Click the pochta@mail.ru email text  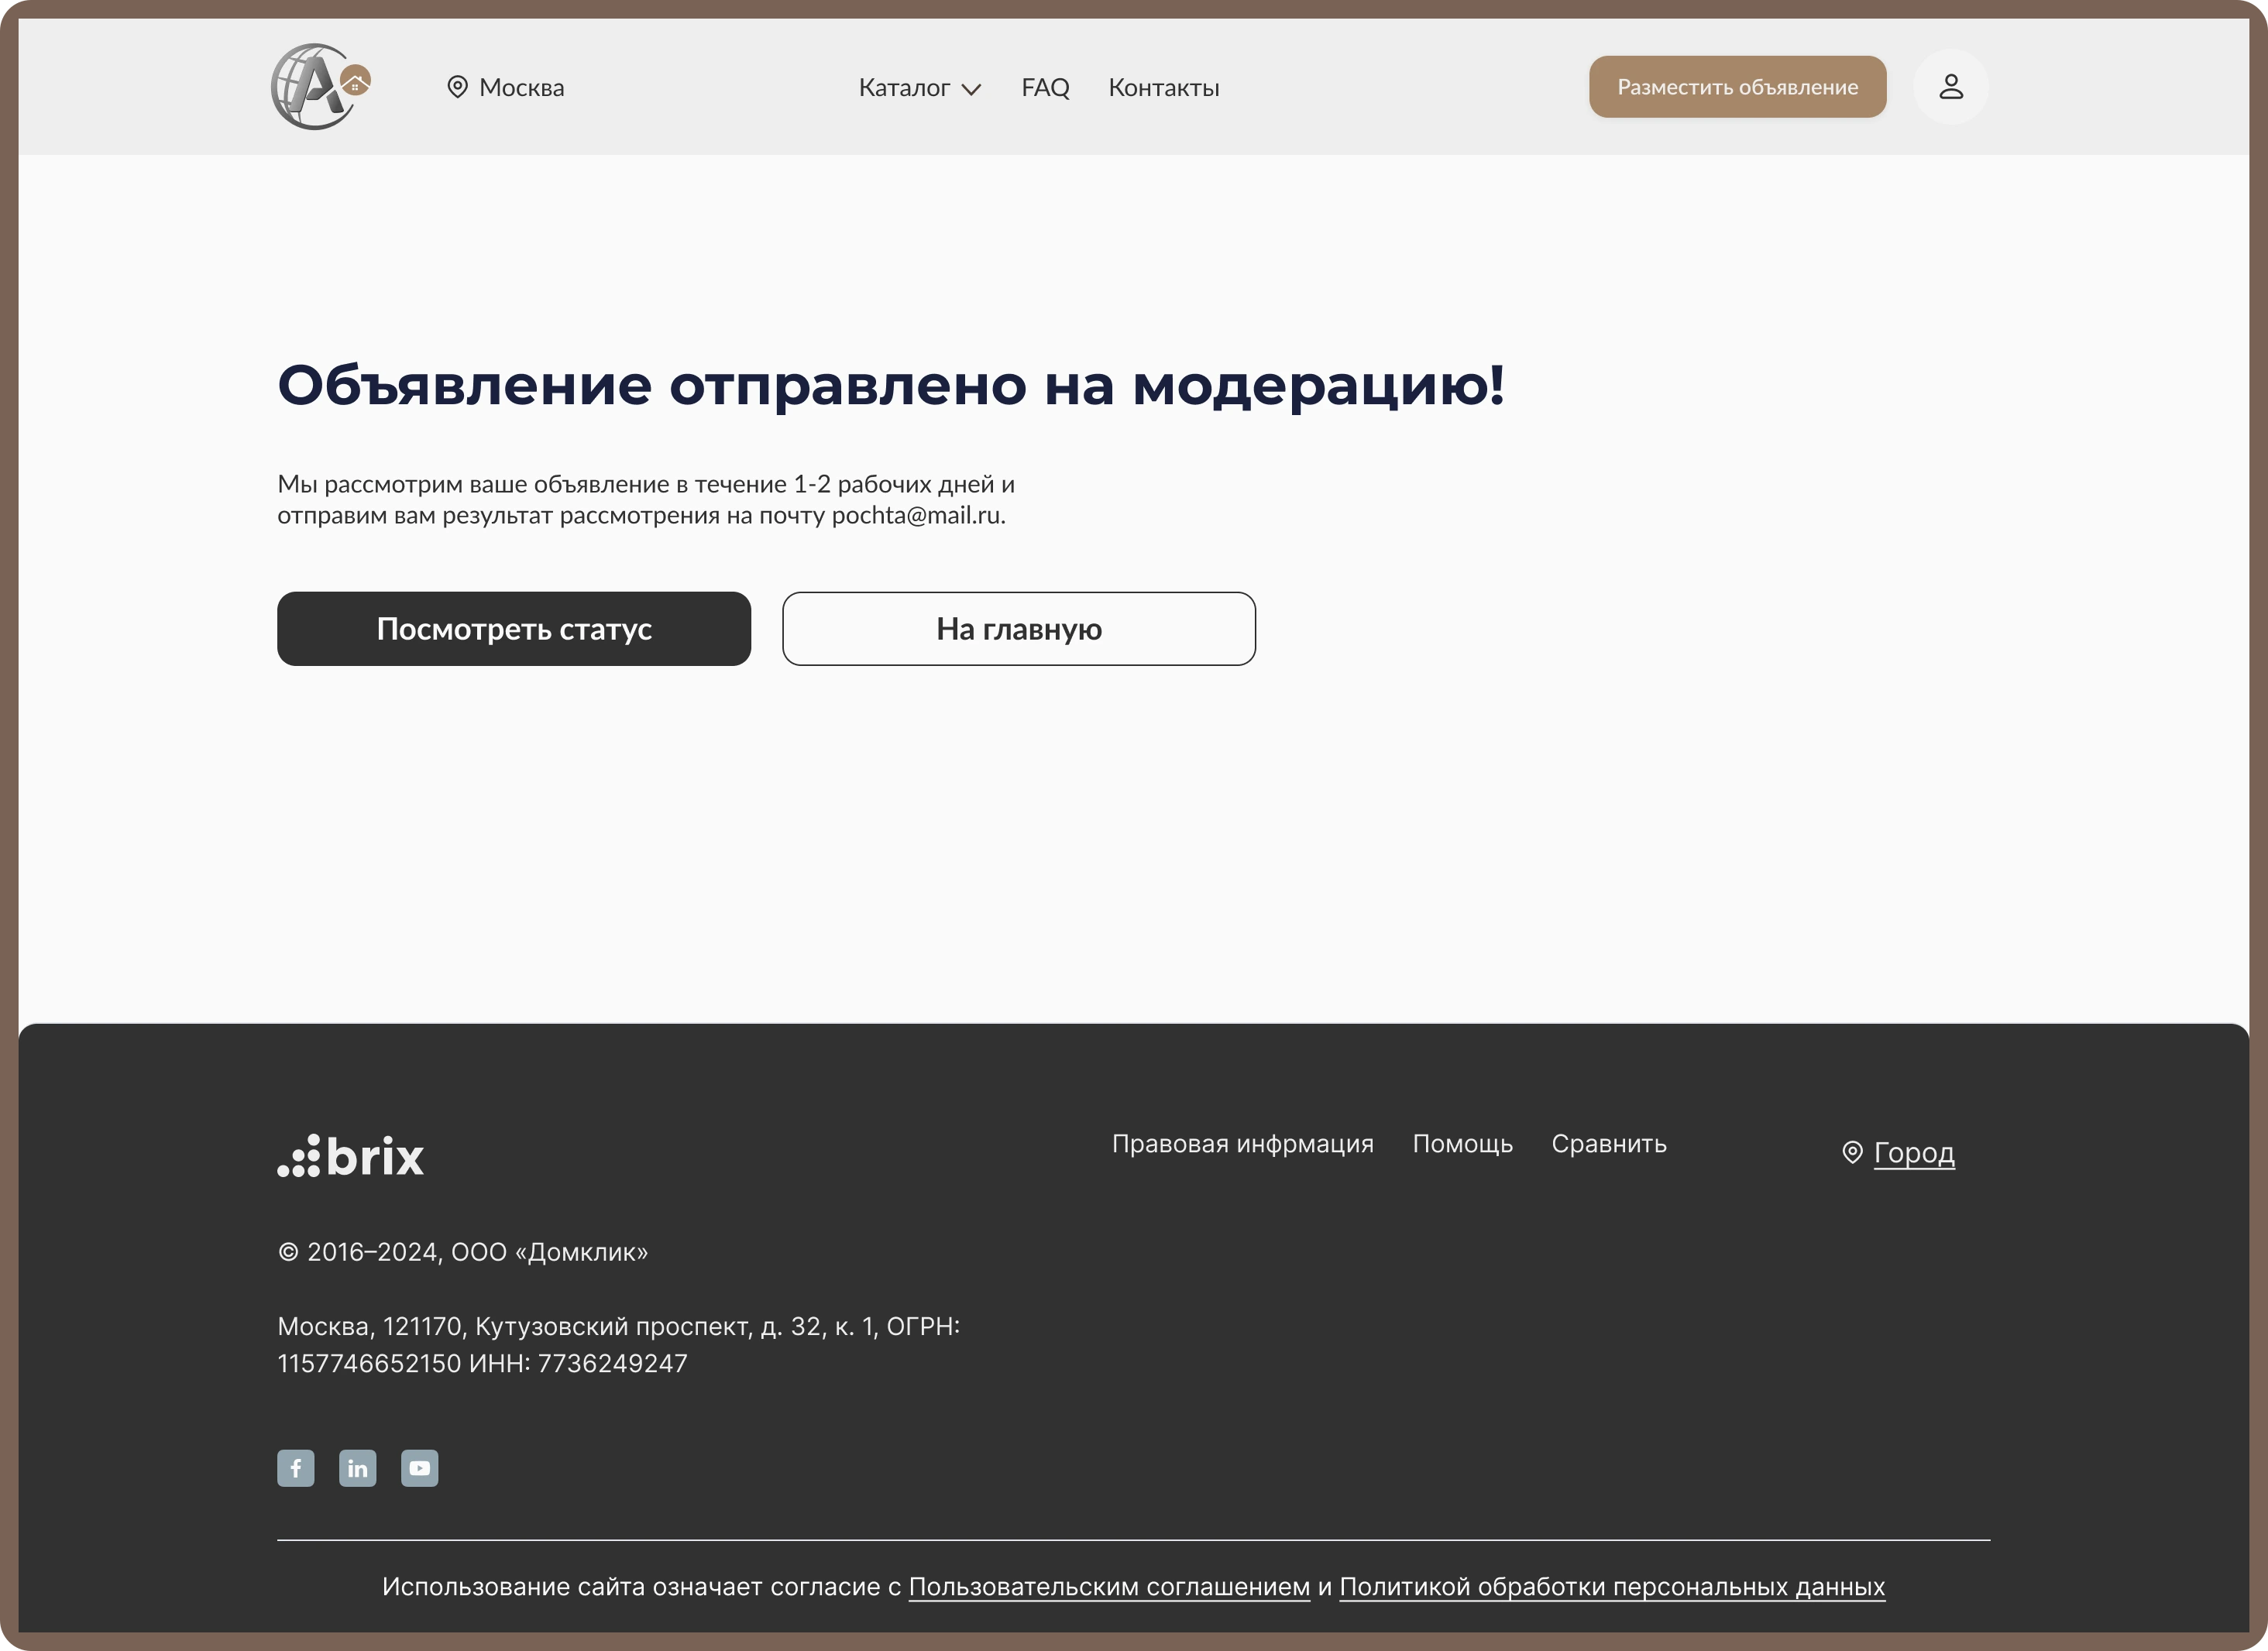click(x=916, y=516)
